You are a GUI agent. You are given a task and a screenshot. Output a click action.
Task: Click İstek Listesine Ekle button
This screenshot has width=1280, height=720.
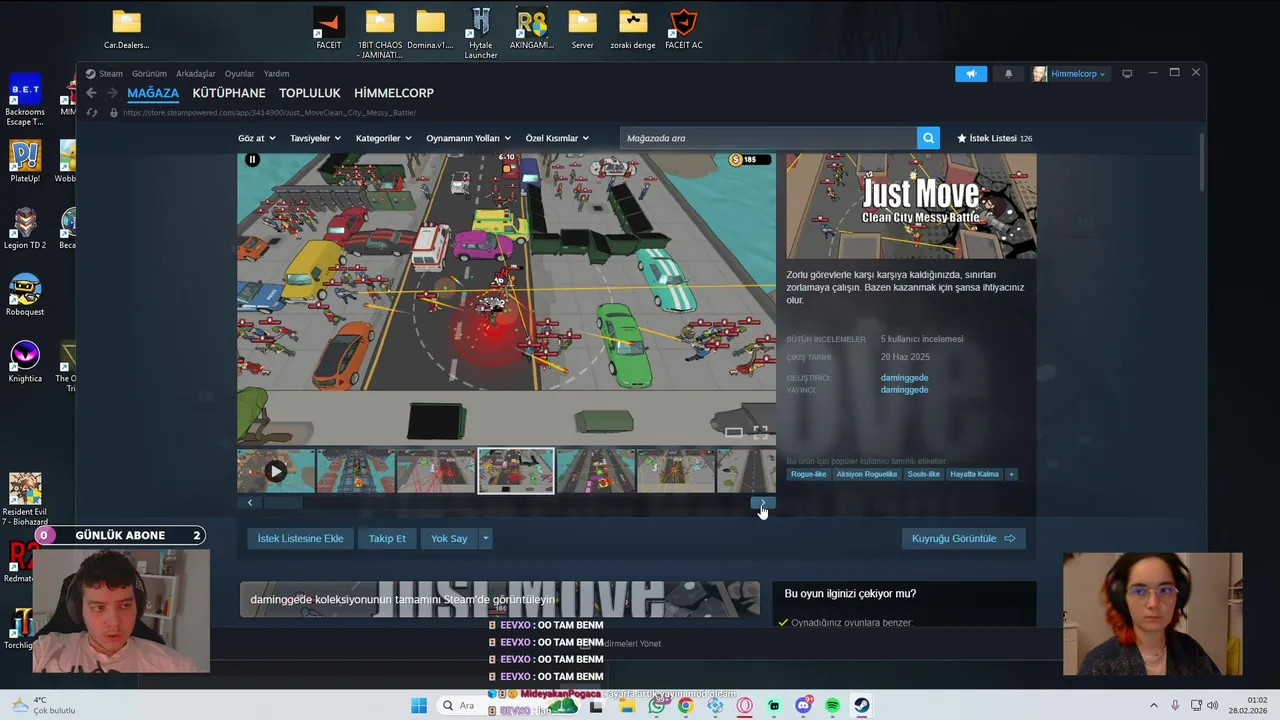[300, 538]
